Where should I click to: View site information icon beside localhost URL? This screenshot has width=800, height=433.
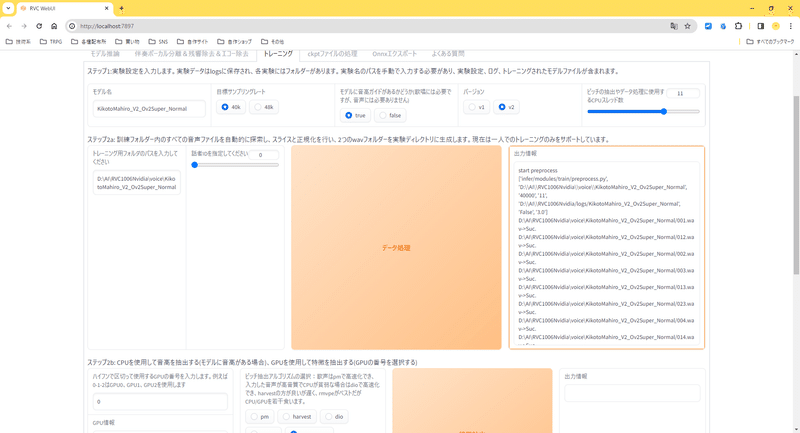pos(72,26)
